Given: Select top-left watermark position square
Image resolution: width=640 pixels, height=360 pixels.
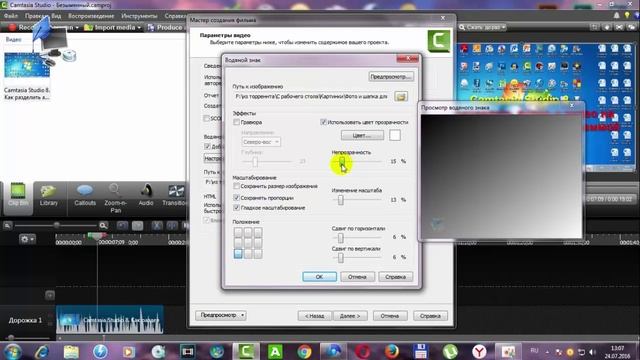Looking at the screenshot, I should 238,232.
